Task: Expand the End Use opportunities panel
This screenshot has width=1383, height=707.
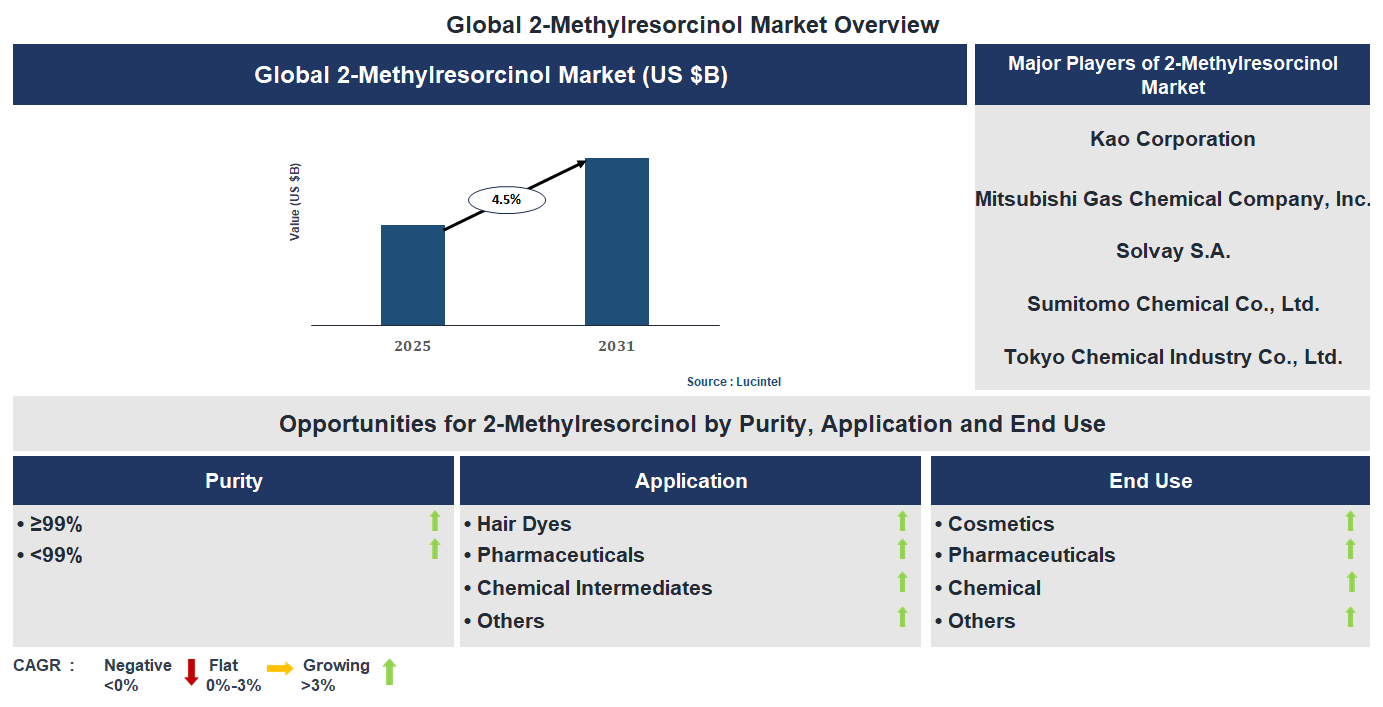Action: [1150, 480]
